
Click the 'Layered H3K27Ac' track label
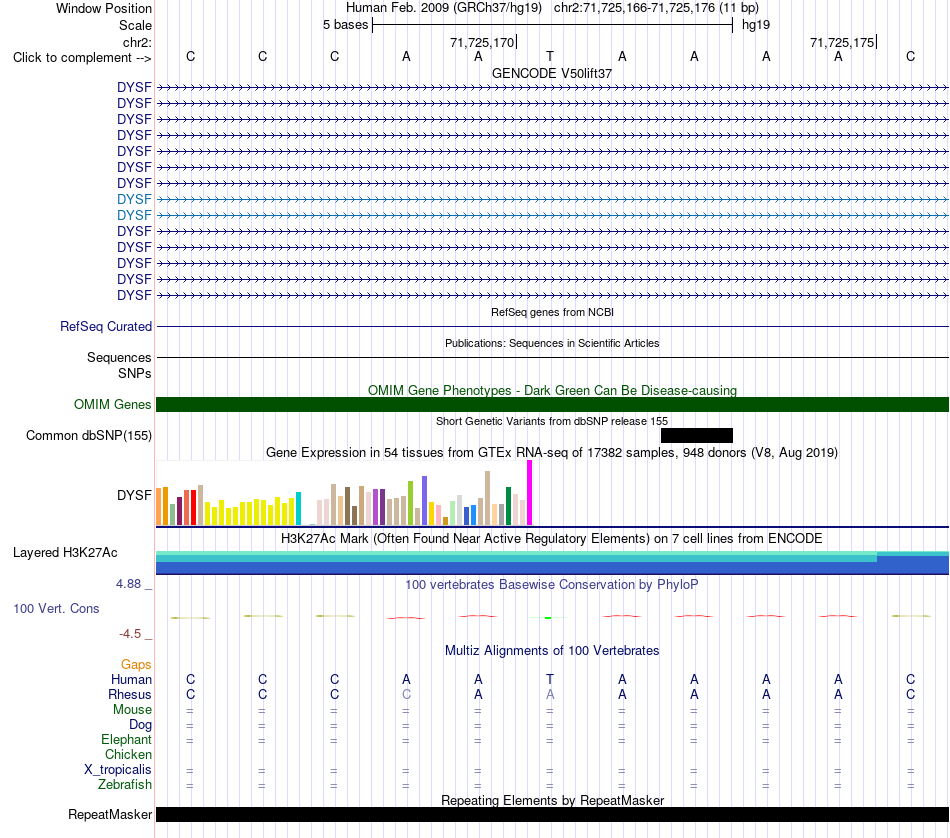point(65,553)
